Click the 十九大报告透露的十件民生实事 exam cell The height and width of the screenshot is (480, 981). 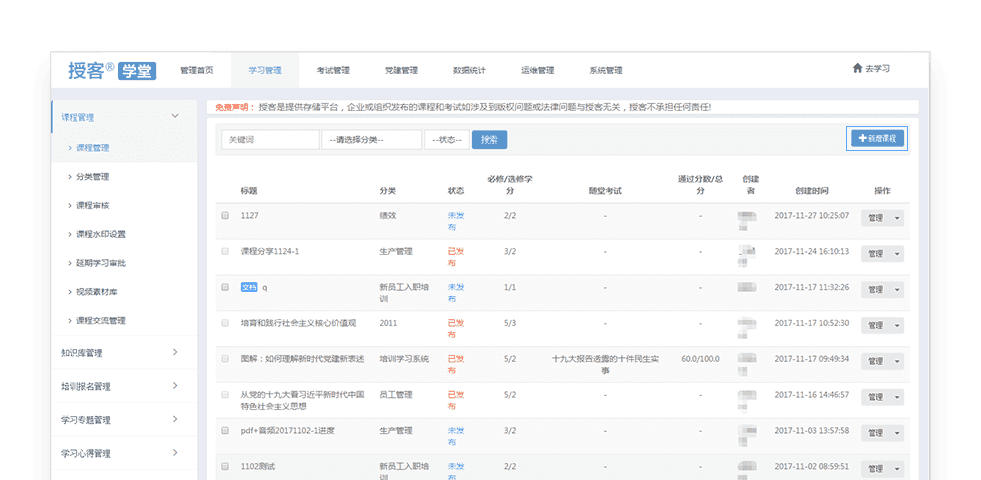[x=605, y=365]
